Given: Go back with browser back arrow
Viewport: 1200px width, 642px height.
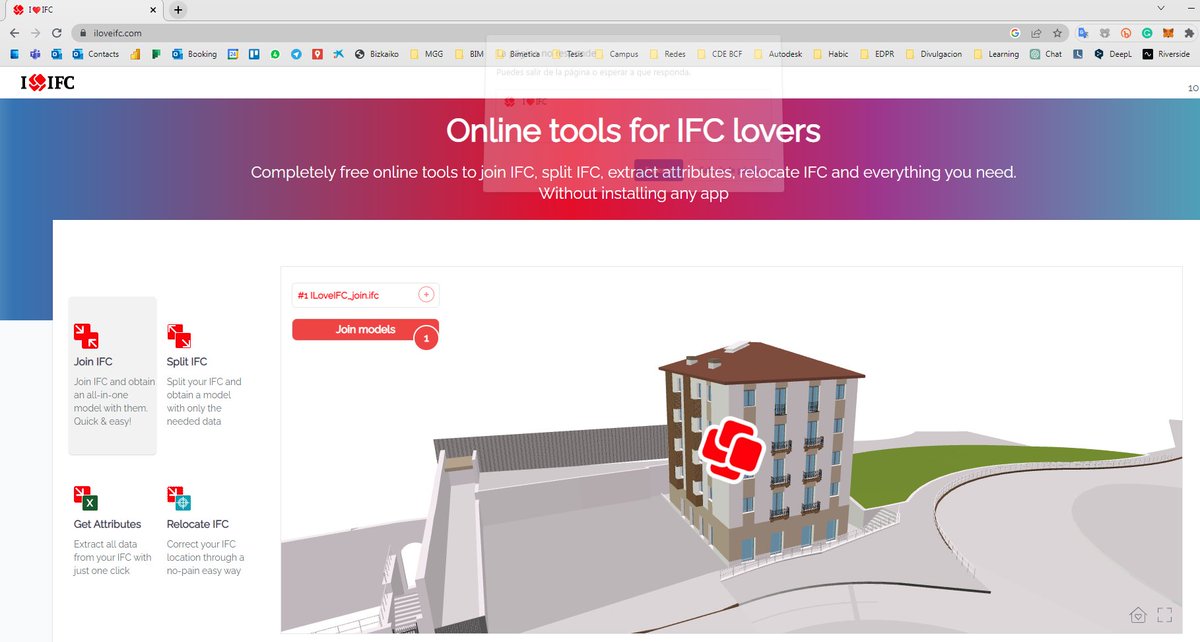Looking at the screenshot, I should 16,33.
